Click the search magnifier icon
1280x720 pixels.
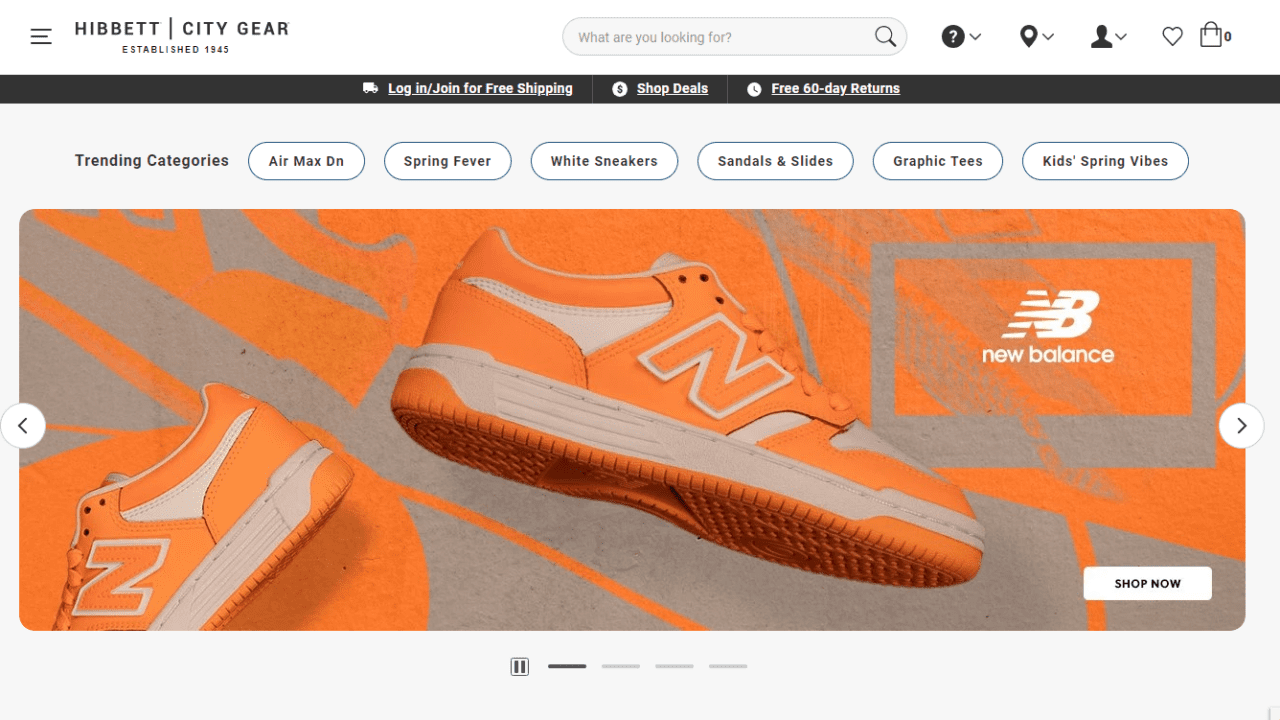coord(884,36)
